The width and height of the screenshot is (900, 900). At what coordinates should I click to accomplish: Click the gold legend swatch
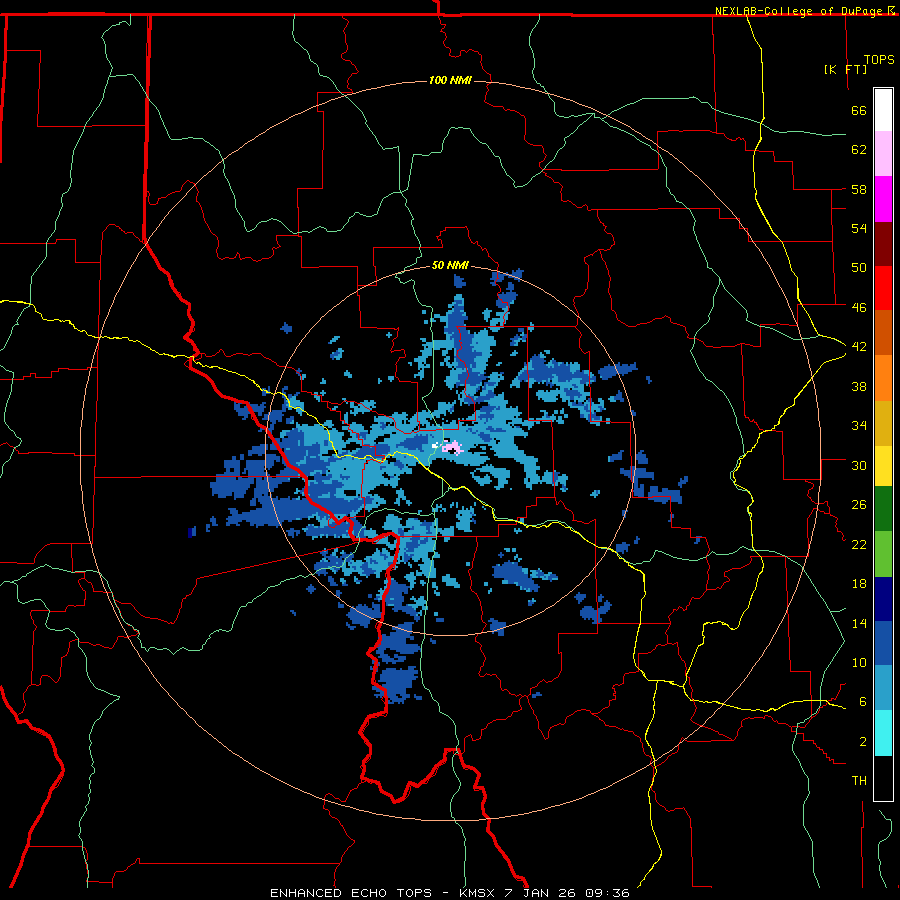click(883, 423)
